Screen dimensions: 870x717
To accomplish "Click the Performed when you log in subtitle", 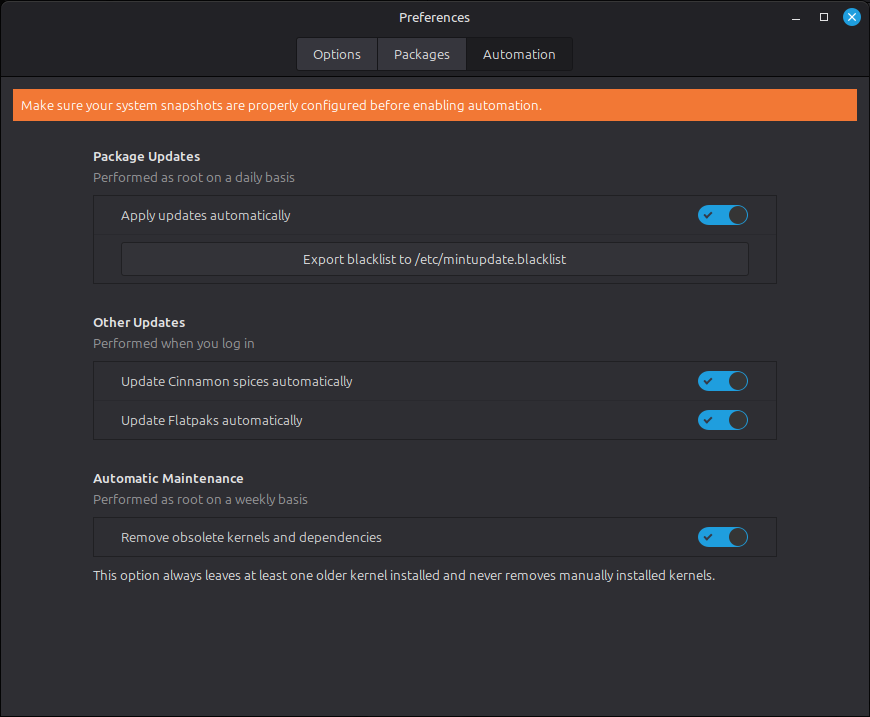I will coord(173,343).
